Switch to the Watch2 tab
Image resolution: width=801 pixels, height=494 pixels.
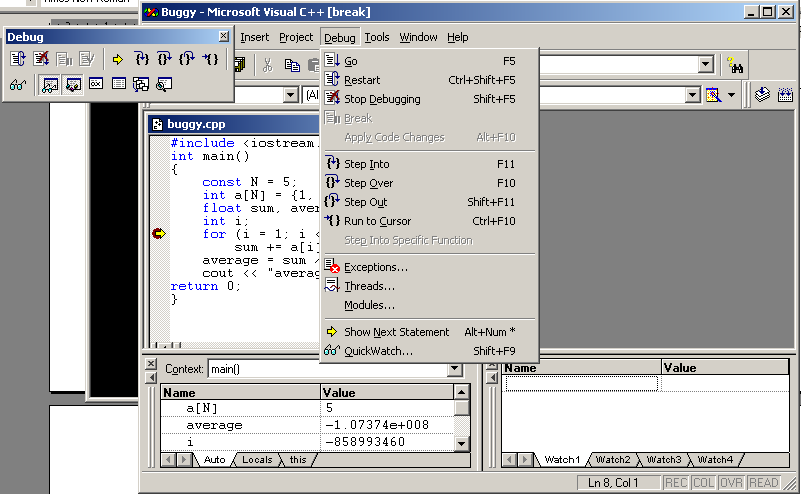[613, 460]
